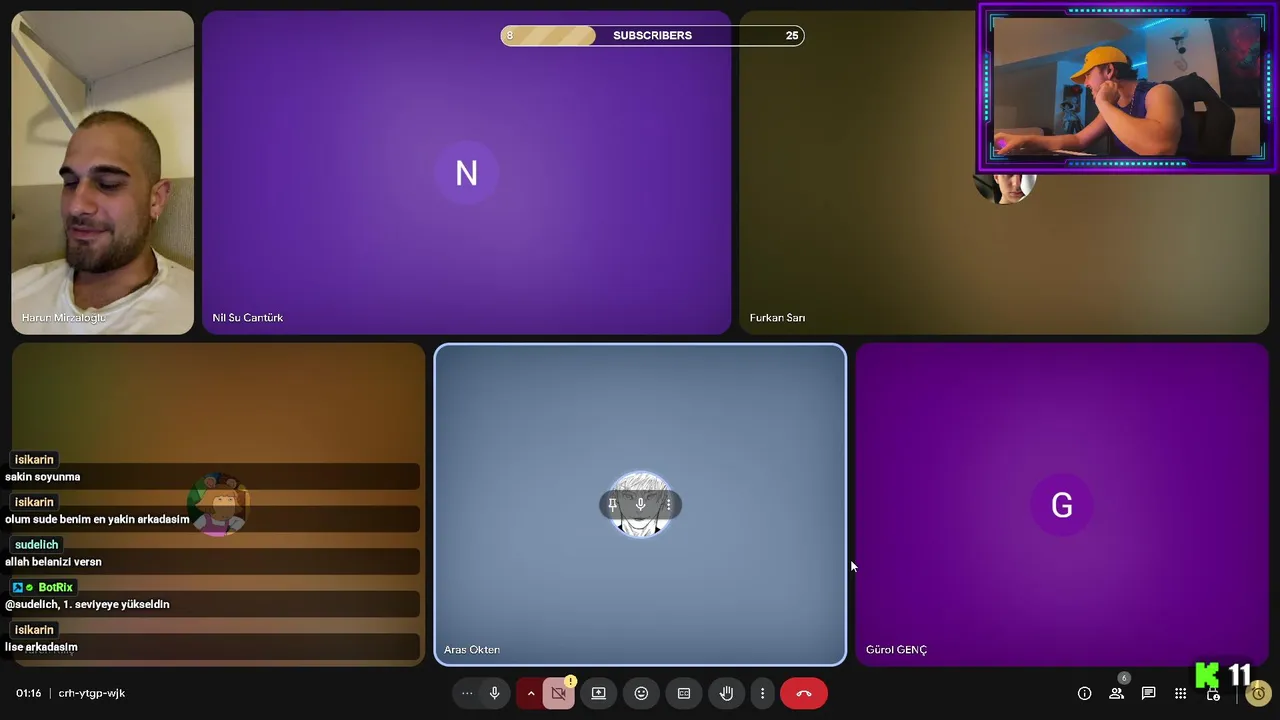Raise your hand in the meeting

click(727, 693)
